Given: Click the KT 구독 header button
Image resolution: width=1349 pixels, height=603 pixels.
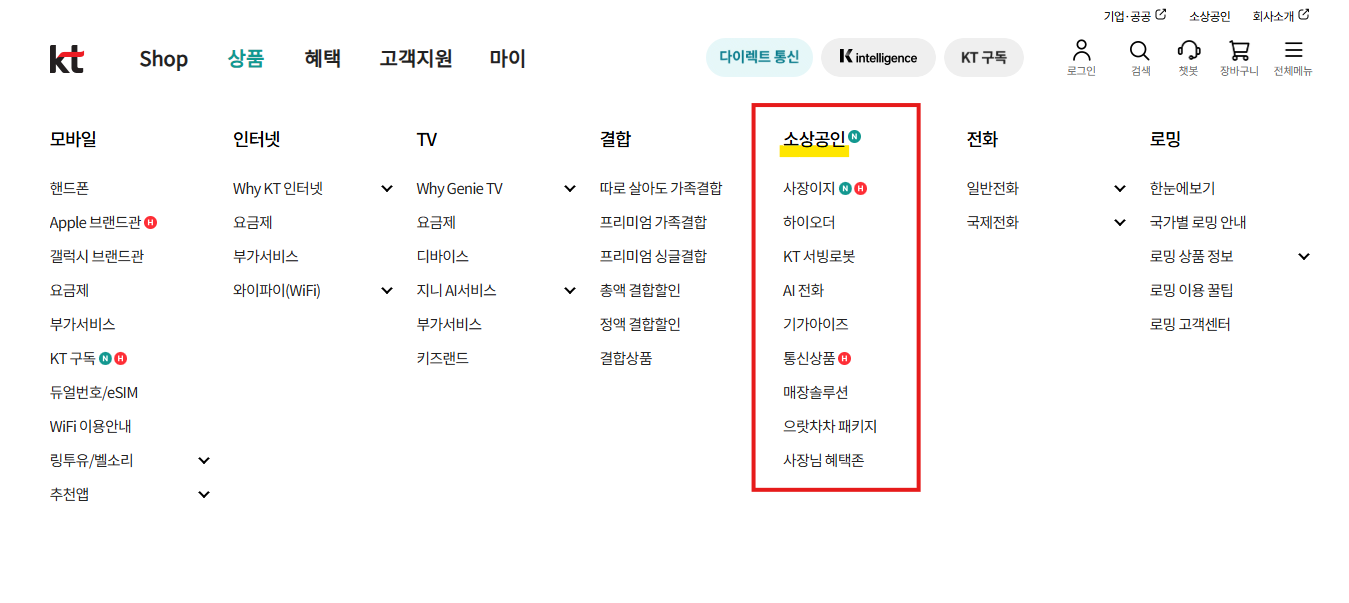Looking at the screenshot, I should [x=984, y=58].
